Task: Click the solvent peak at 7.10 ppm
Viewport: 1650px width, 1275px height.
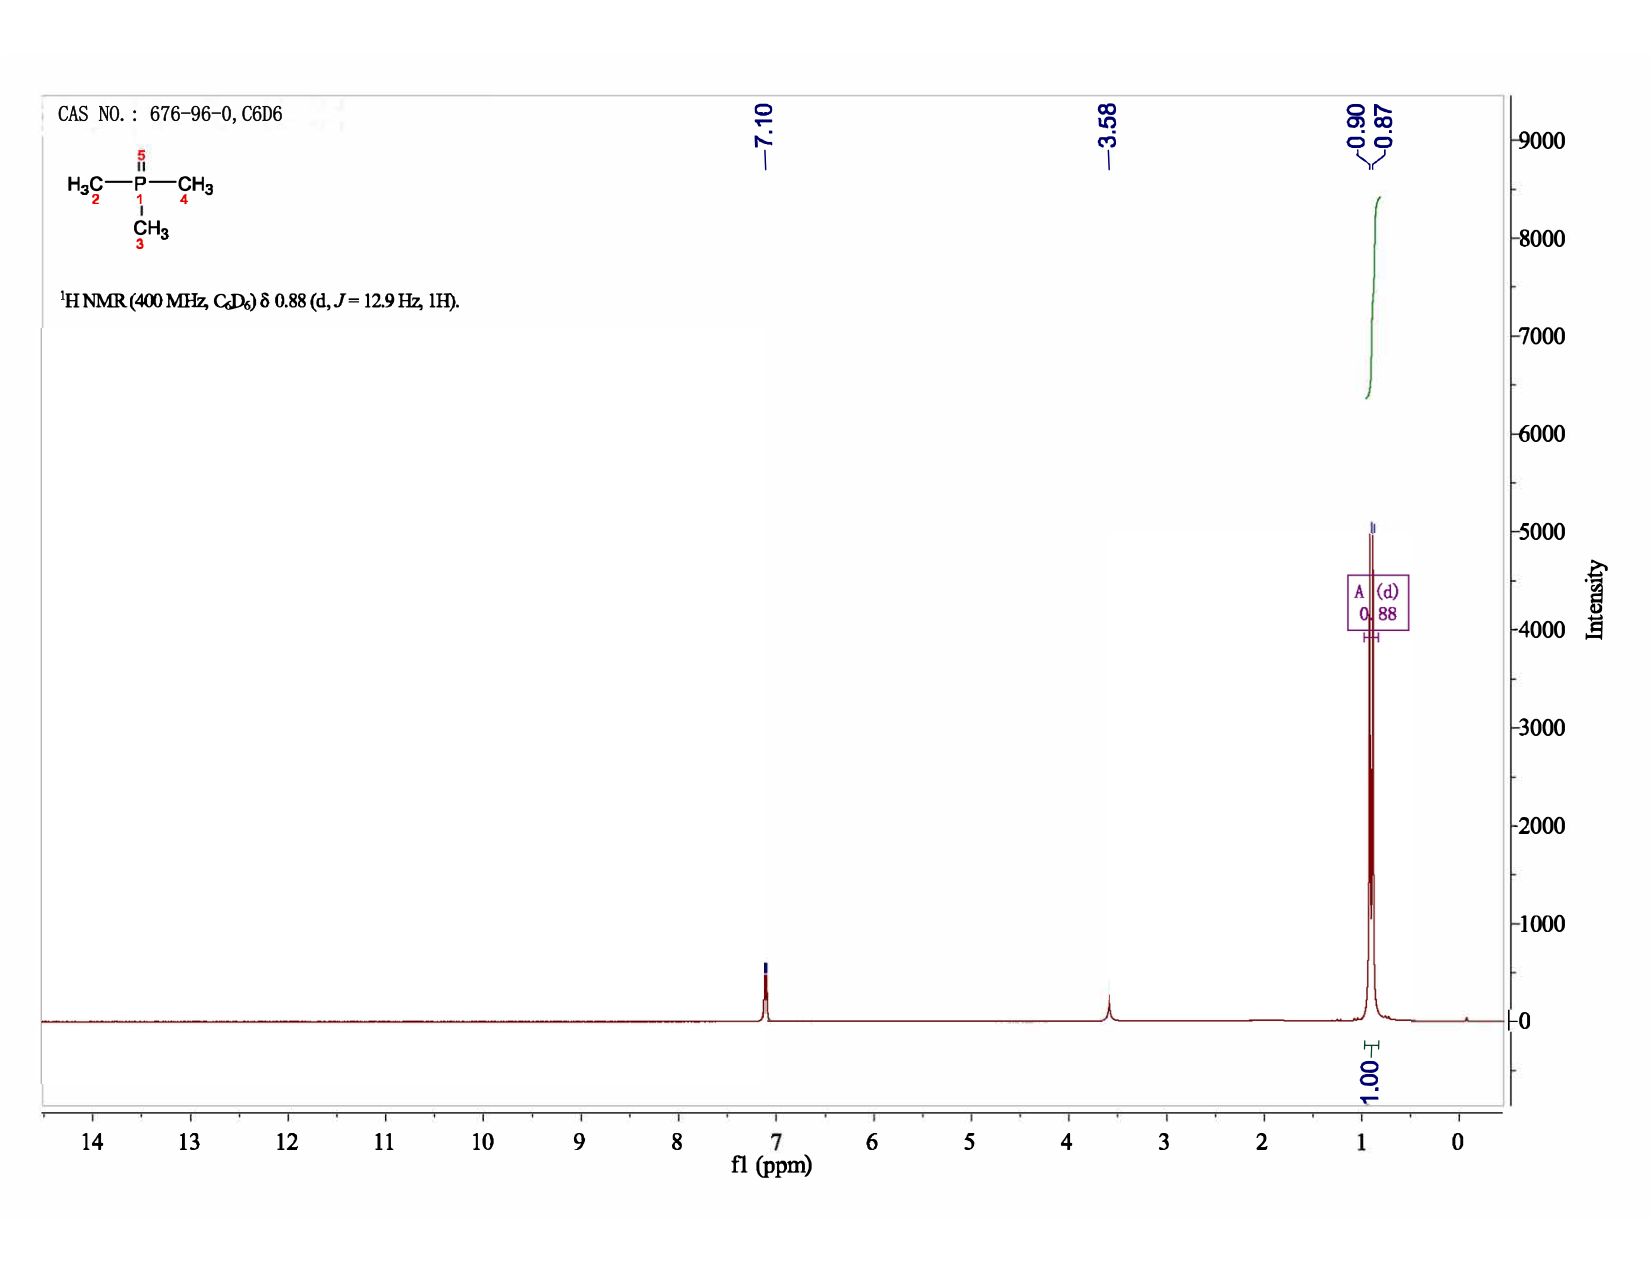Action: click(x=765, y=995)
